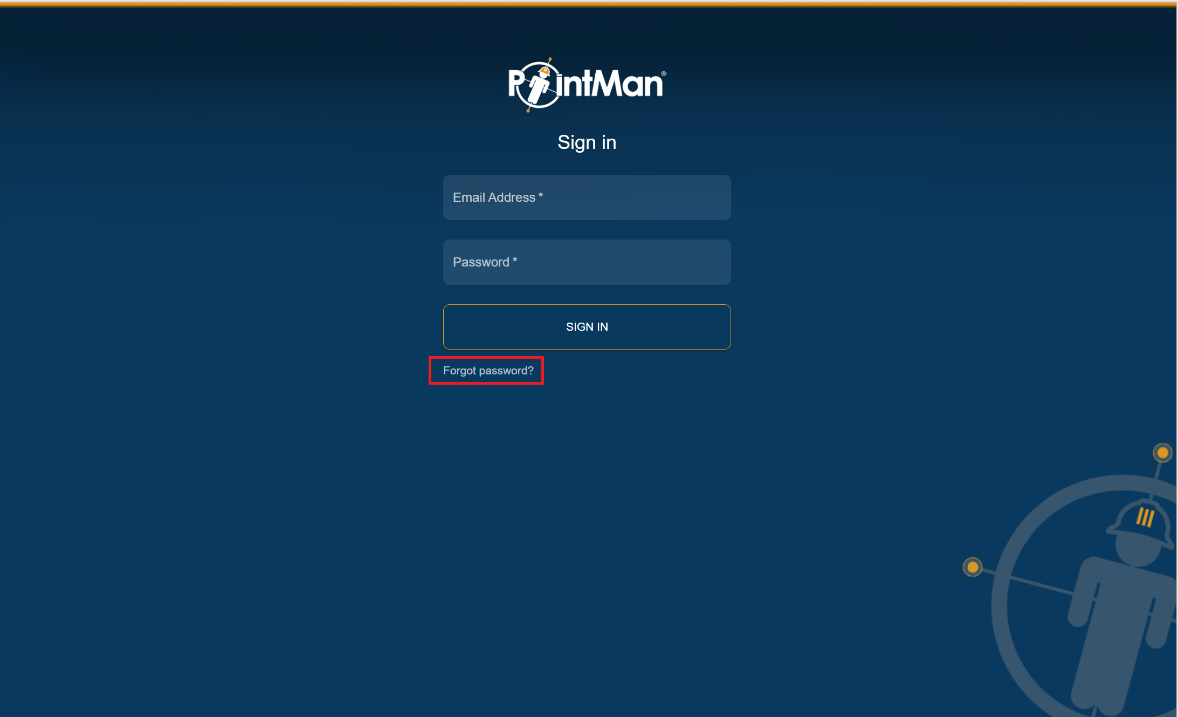Screen dimensions: 1178x717
Task: Click the orange bar along the top edge
Action: coord(589,3)
